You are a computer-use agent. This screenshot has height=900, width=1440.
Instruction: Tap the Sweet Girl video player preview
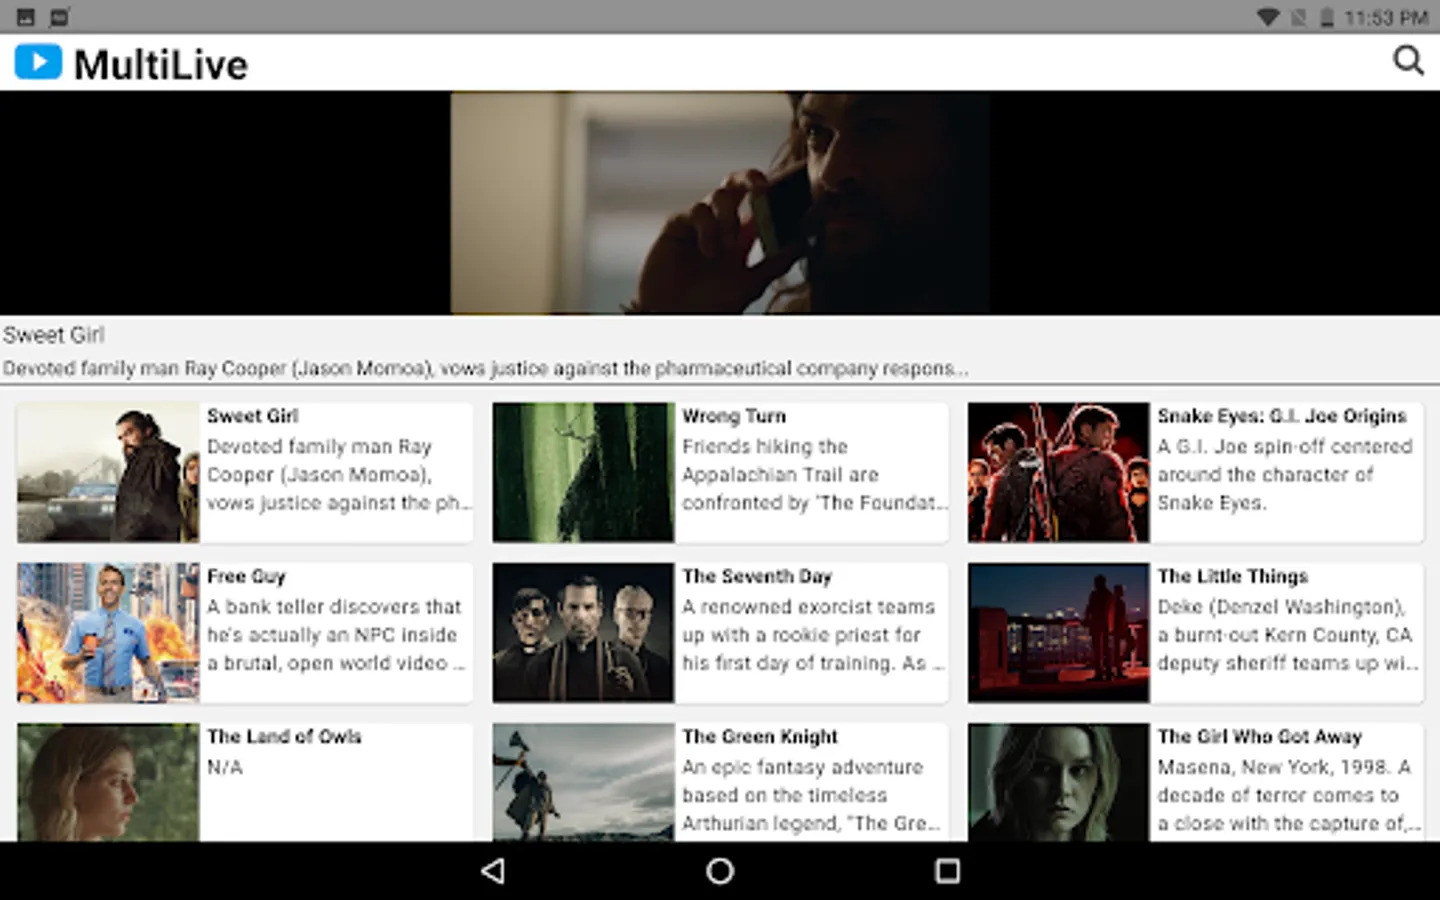coord(720,203)
